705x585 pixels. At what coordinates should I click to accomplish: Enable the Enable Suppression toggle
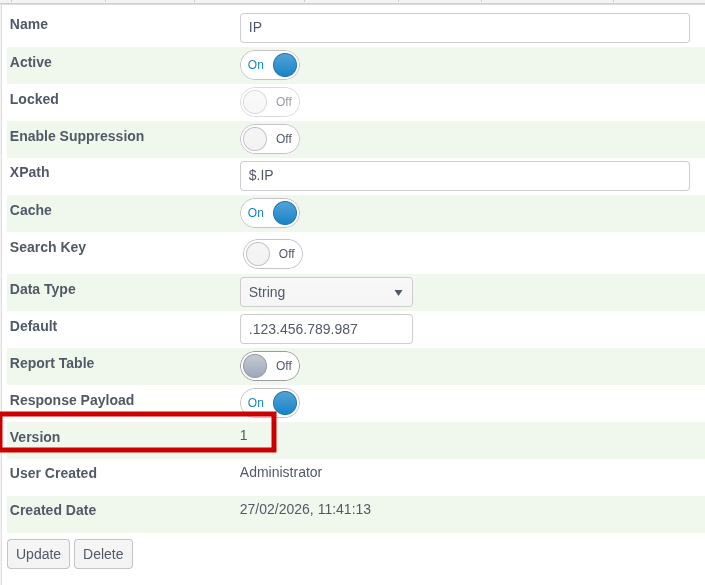coord(270,139)
